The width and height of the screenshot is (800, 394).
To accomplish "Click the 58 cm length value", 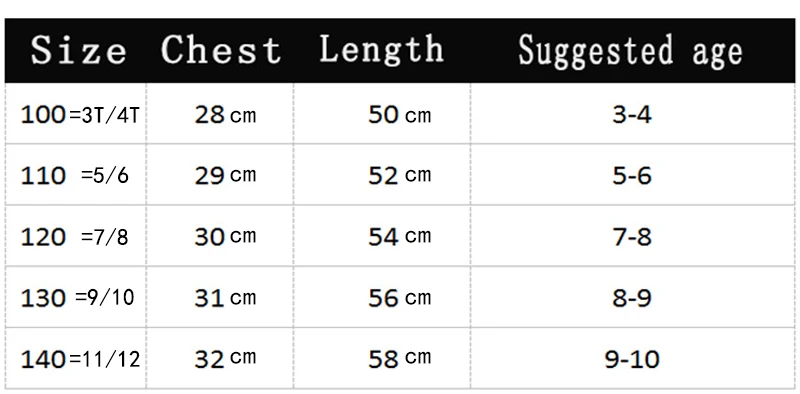I will click(399, 359).
